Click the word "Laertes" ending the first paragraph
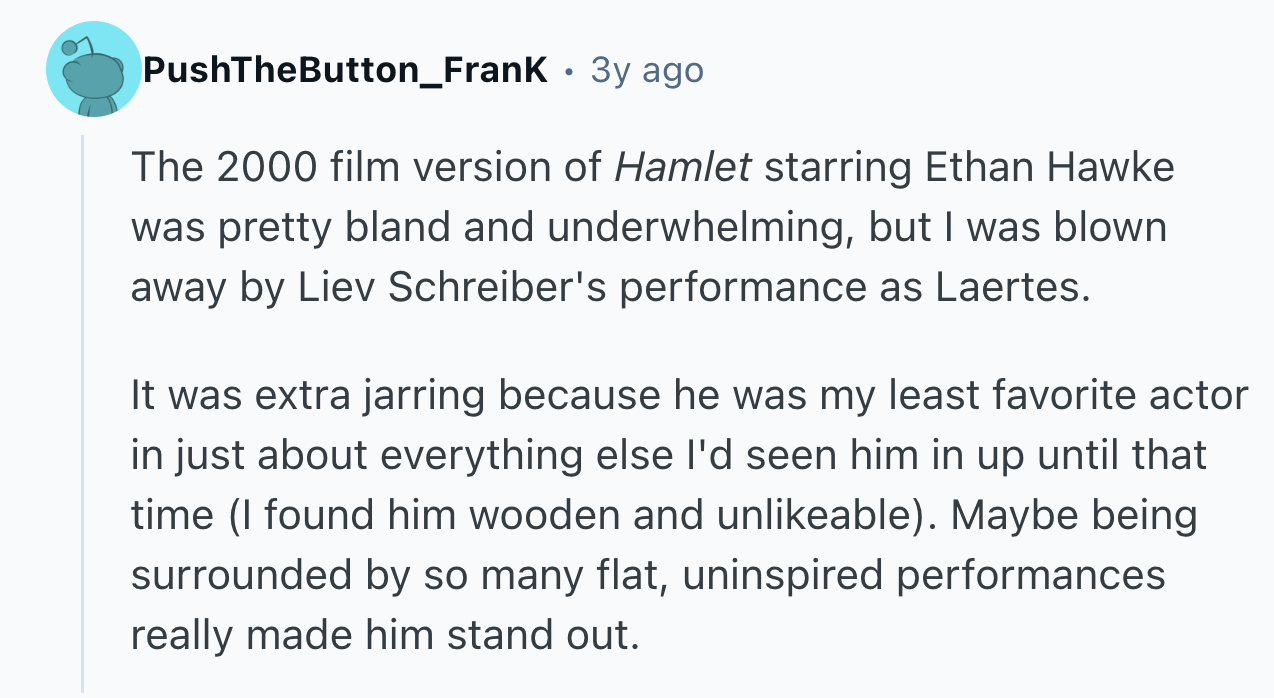This screenshot has height=698, width=1274. (1007, 287)
